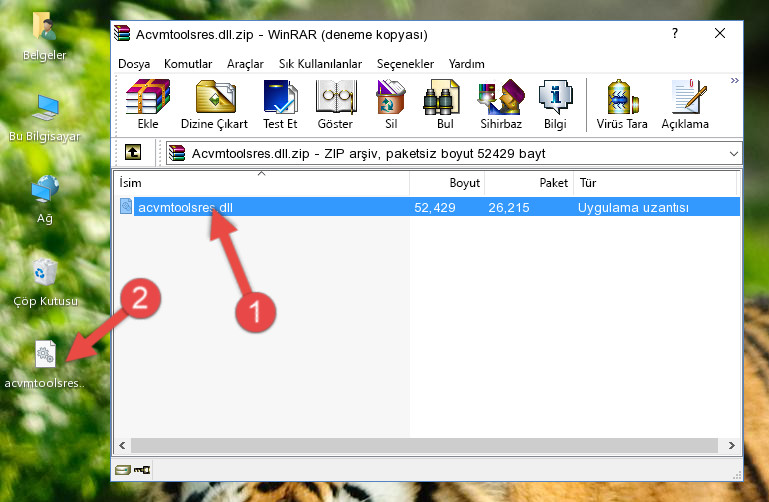The height and width of the screenshot is (502, 769).
Task: Click the key password icon in status bar
Action: [x=142, y=470]
